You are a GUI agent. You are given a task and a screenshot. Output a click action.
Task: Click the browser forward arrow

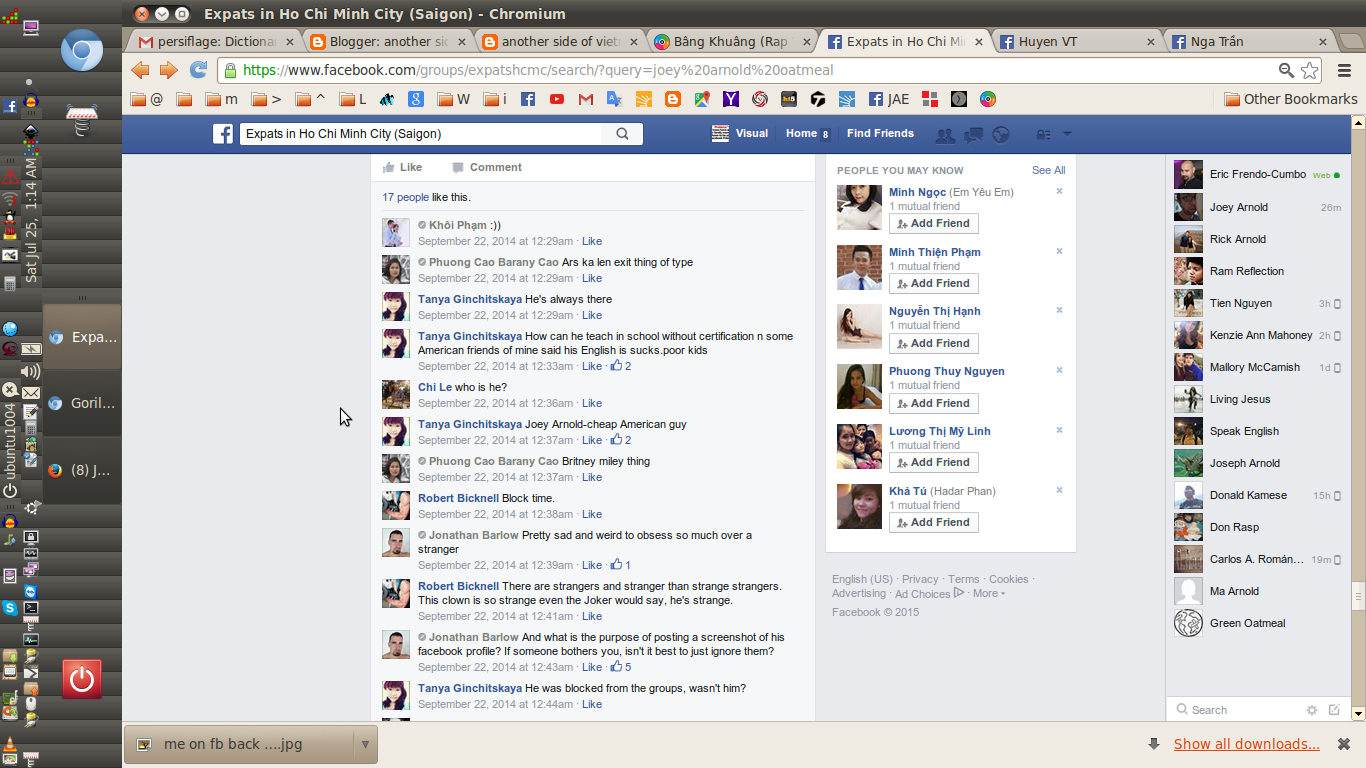click(168, 70)
